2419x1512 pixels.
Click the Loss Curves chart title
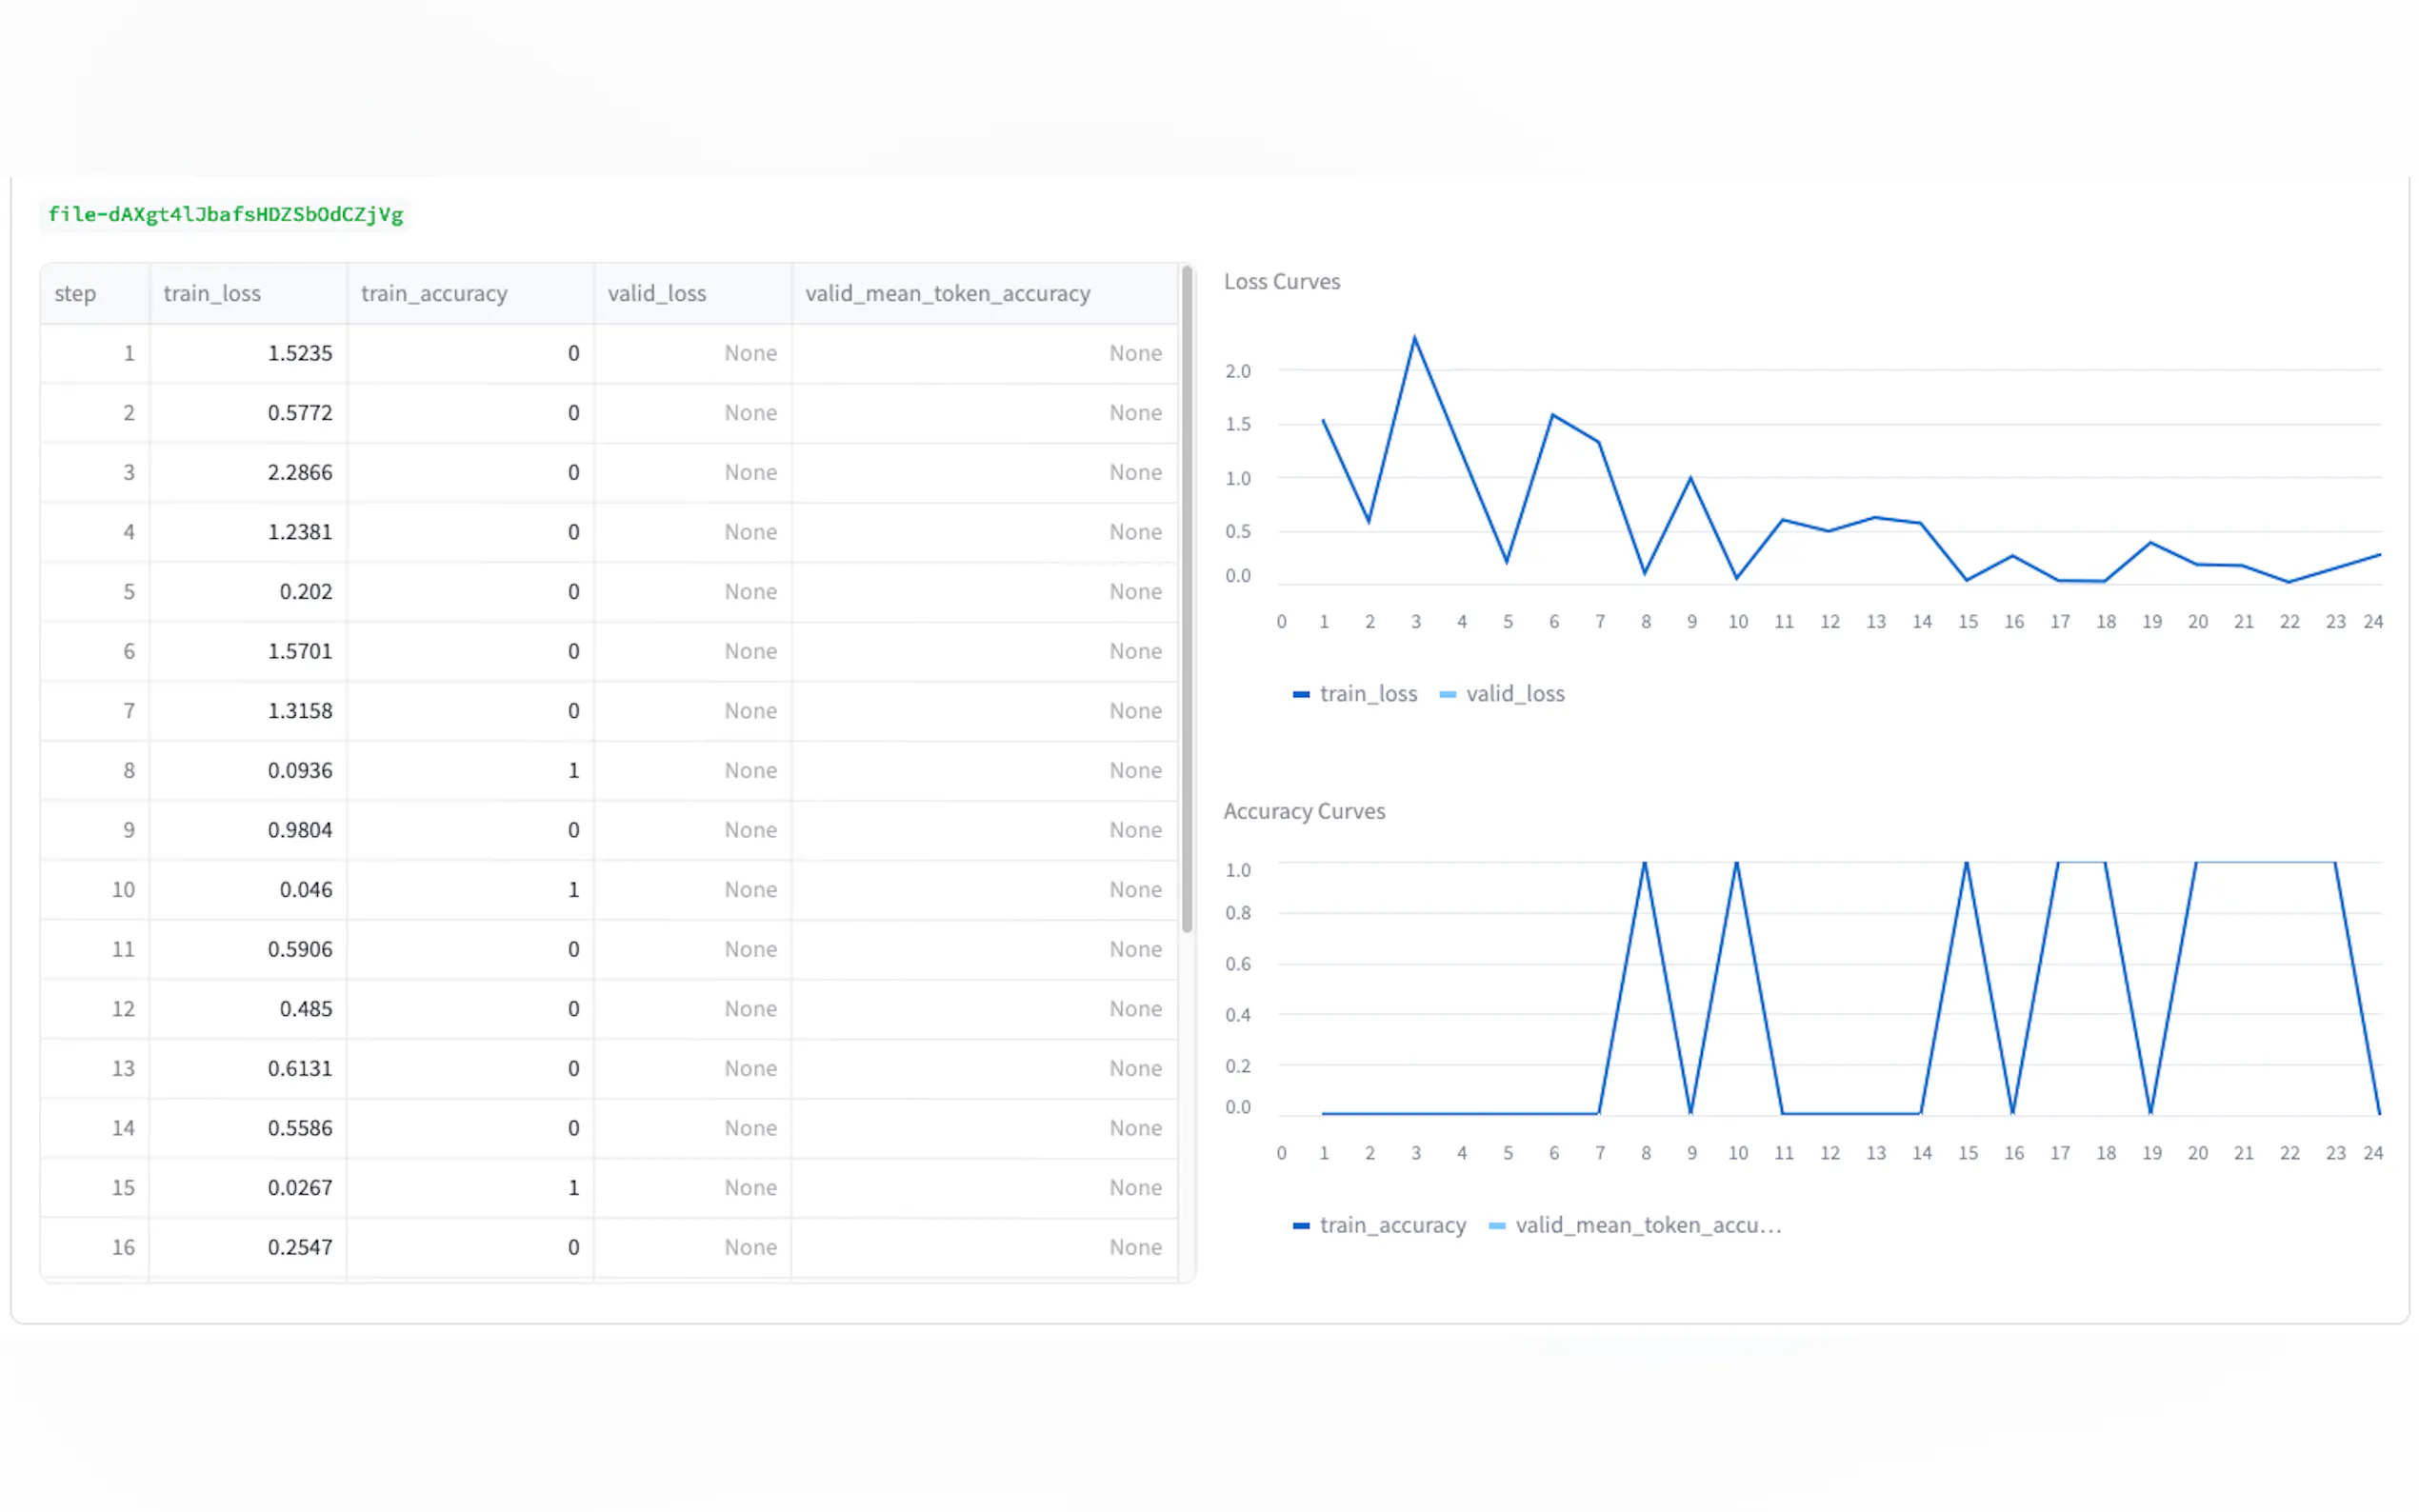pyautogui.click(x=1281, y=281)
